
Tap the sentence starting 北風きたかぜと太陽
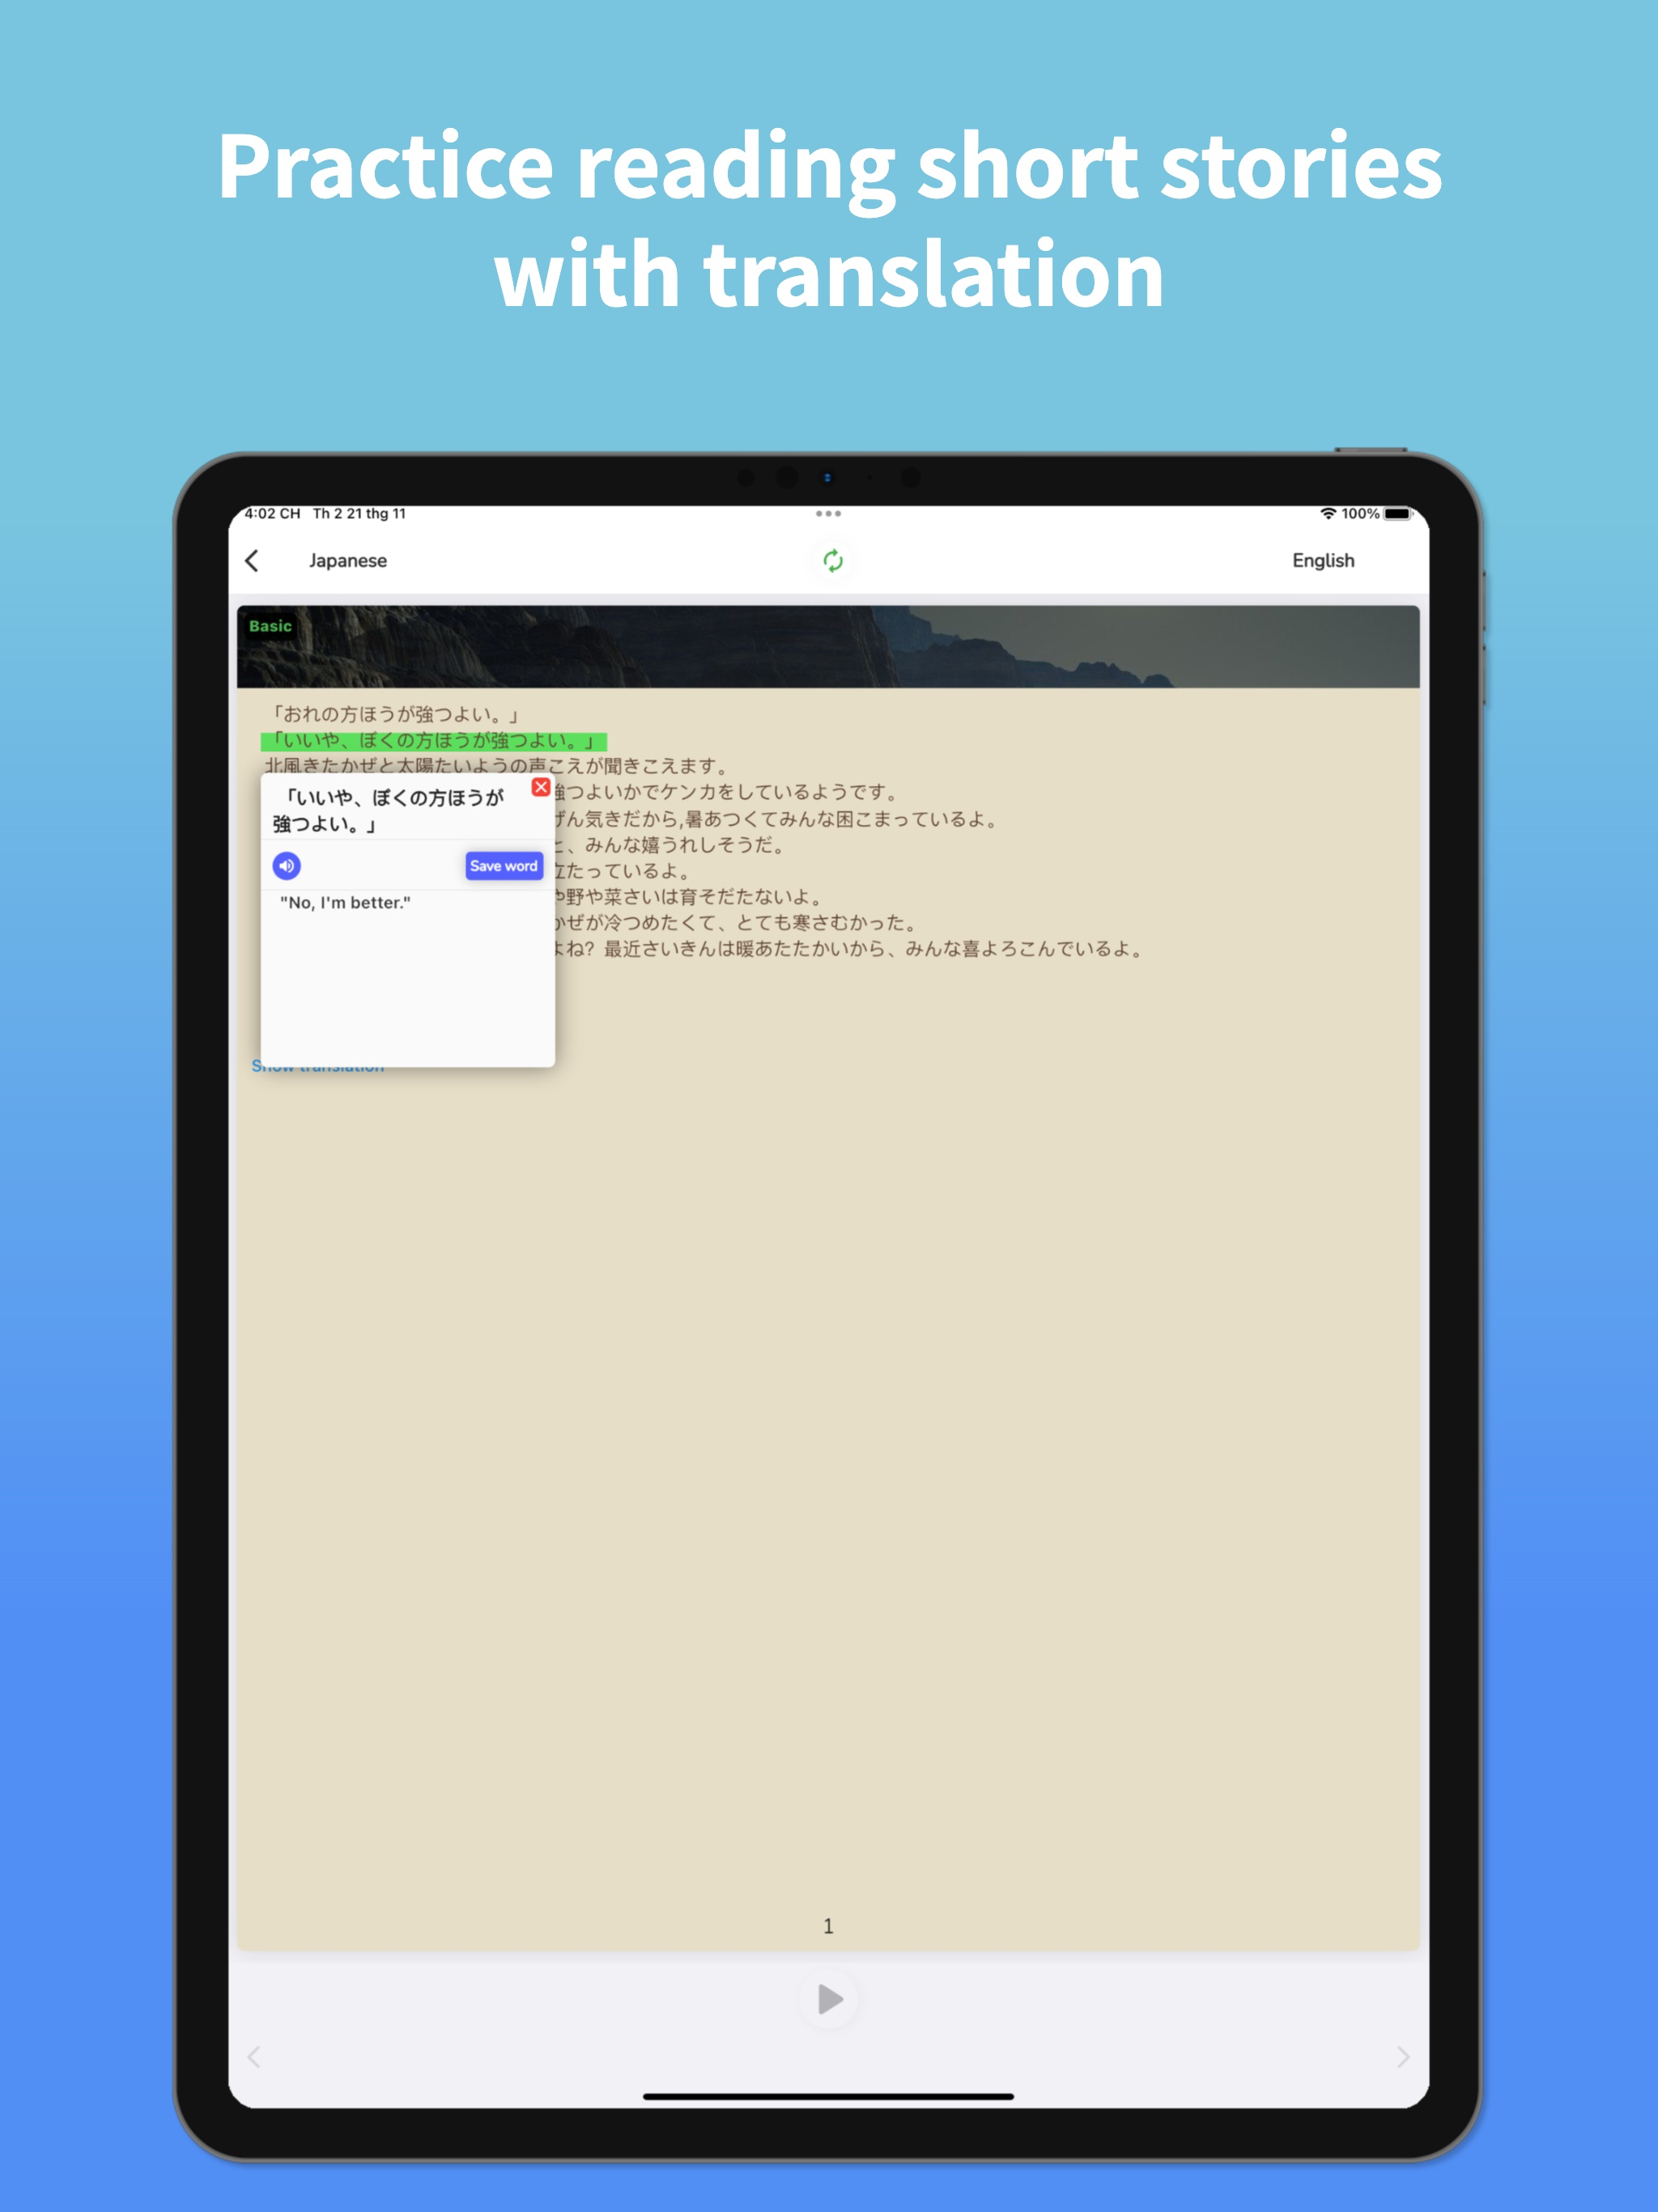[x=496, y=766]
